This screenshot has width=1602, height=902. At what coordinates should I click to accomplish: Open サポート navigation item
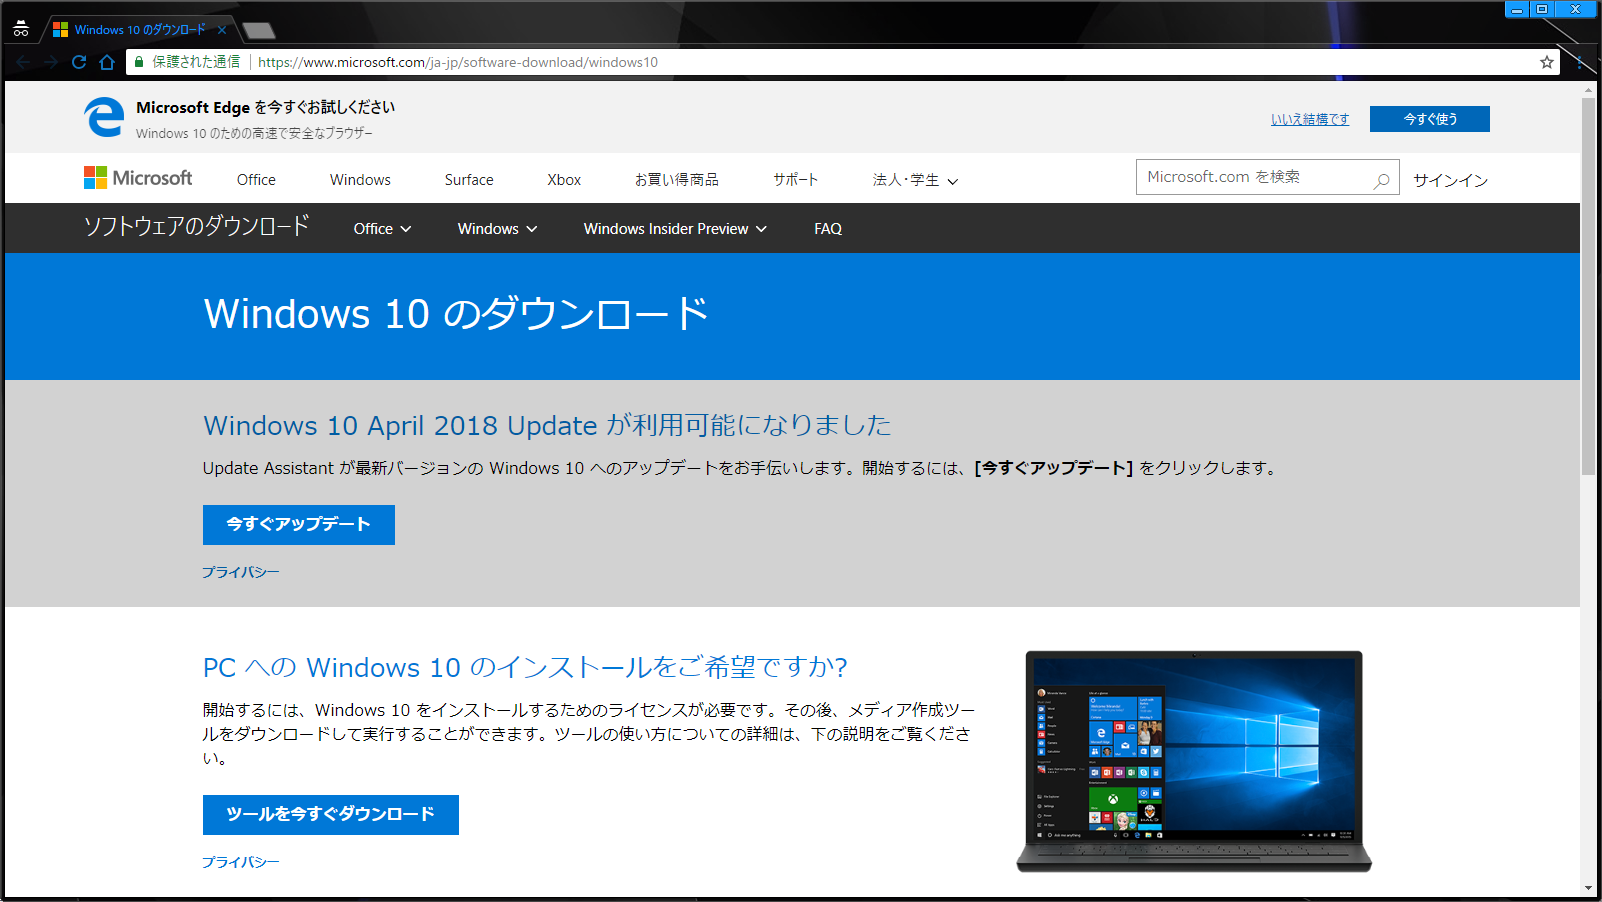click(x=796, y=180)
